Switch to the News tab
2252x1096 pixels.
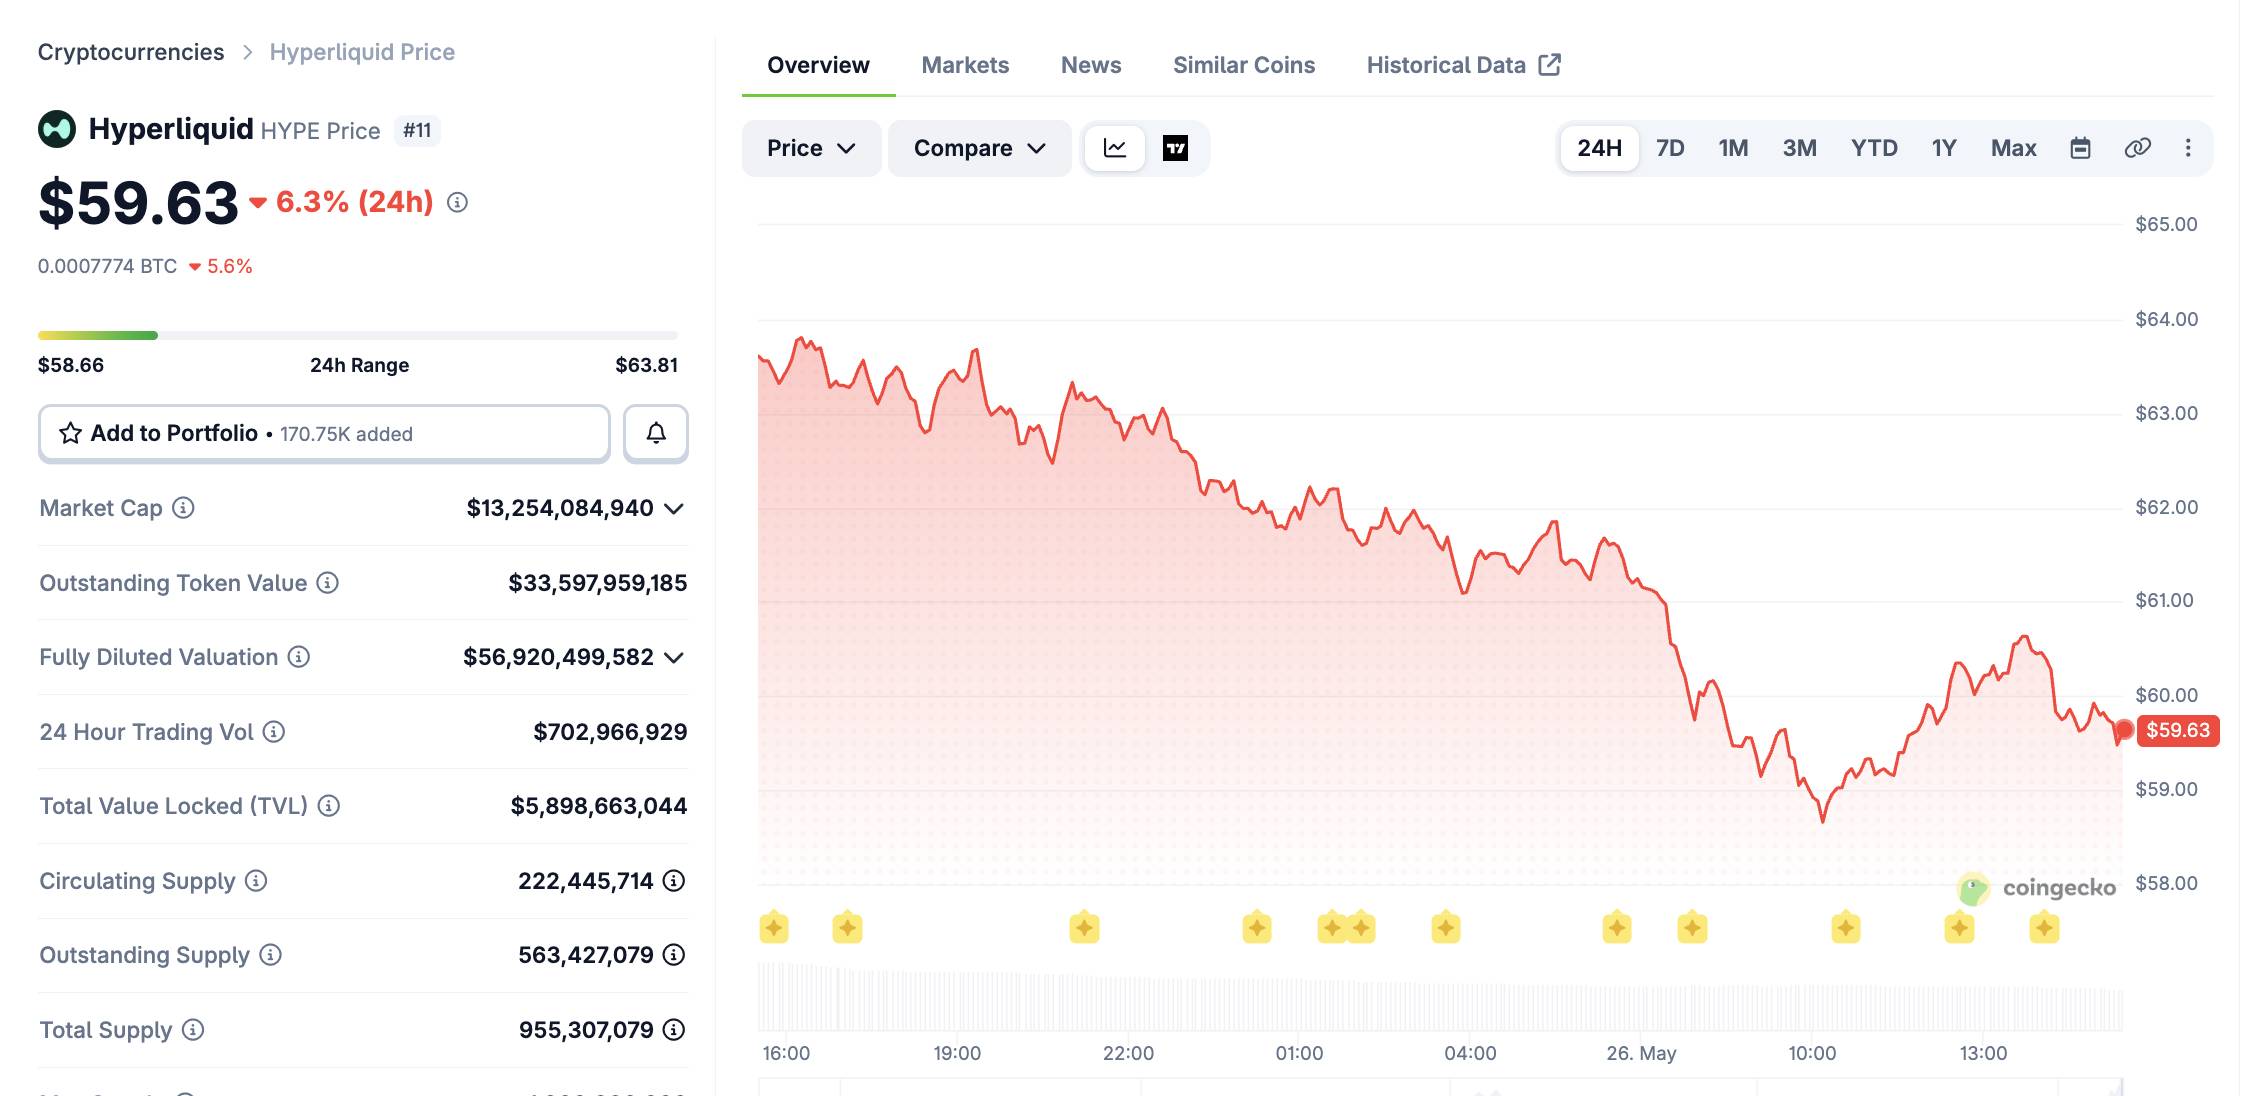(1091, 65)
